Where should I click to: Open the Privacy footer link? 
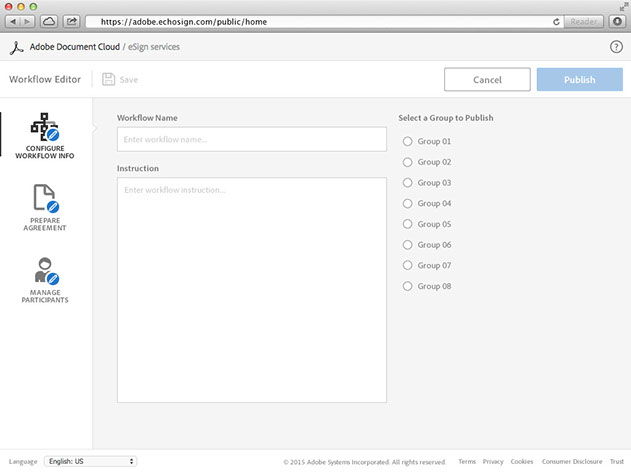493,462
